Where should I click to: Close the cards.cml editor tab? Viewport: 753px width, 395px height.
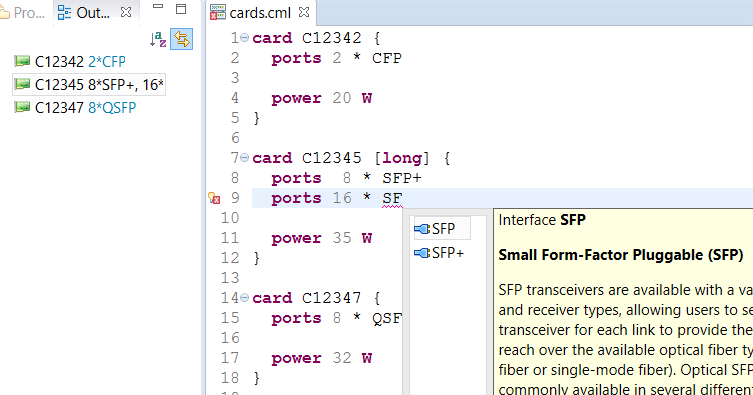click(304, 12)
